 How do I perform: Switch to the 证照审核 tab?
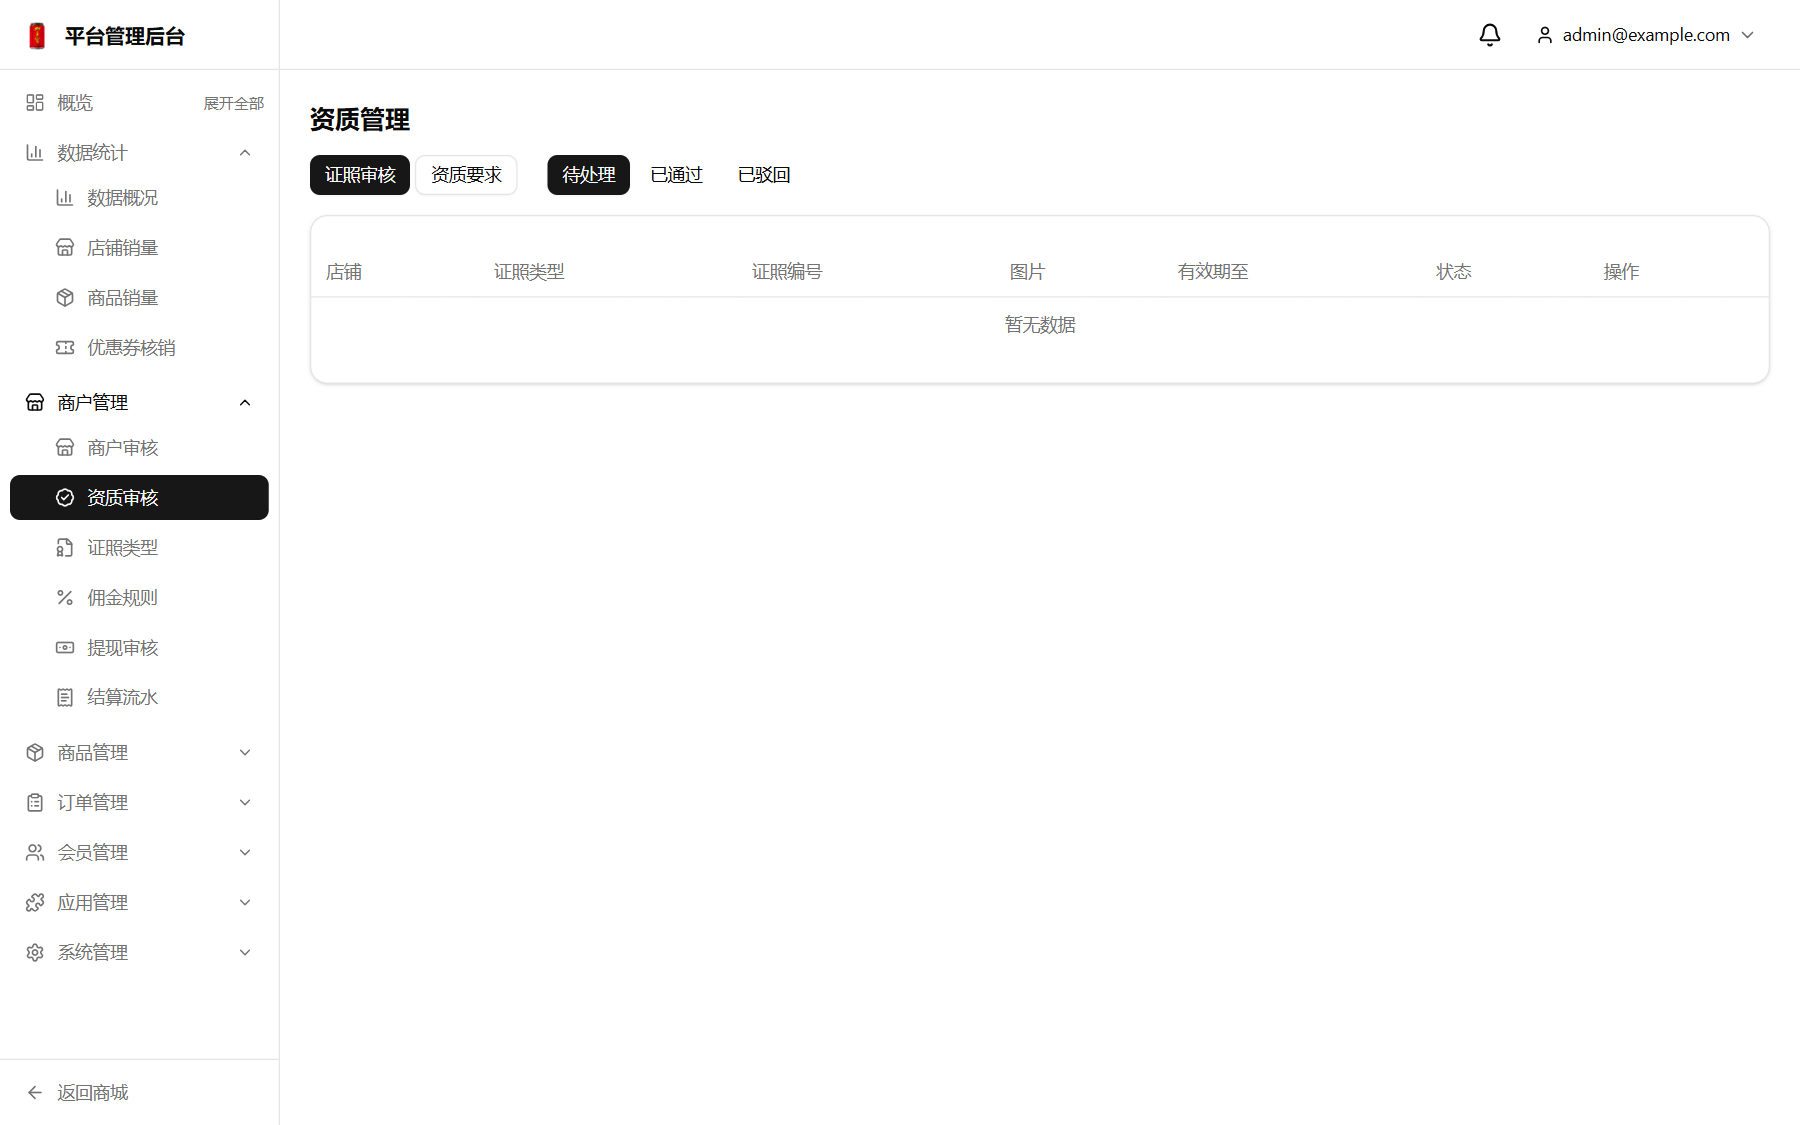pos(360,175)
